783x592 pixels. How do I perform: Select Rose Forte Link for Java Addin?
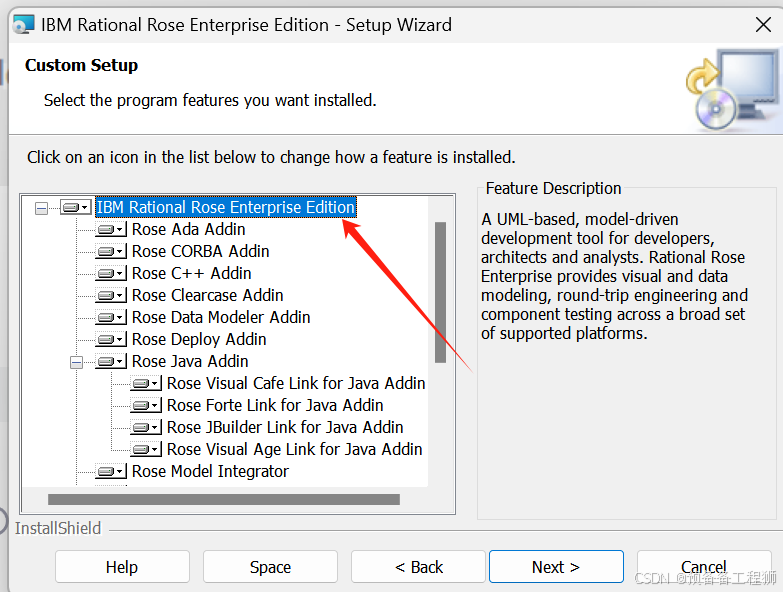point(275,405)
